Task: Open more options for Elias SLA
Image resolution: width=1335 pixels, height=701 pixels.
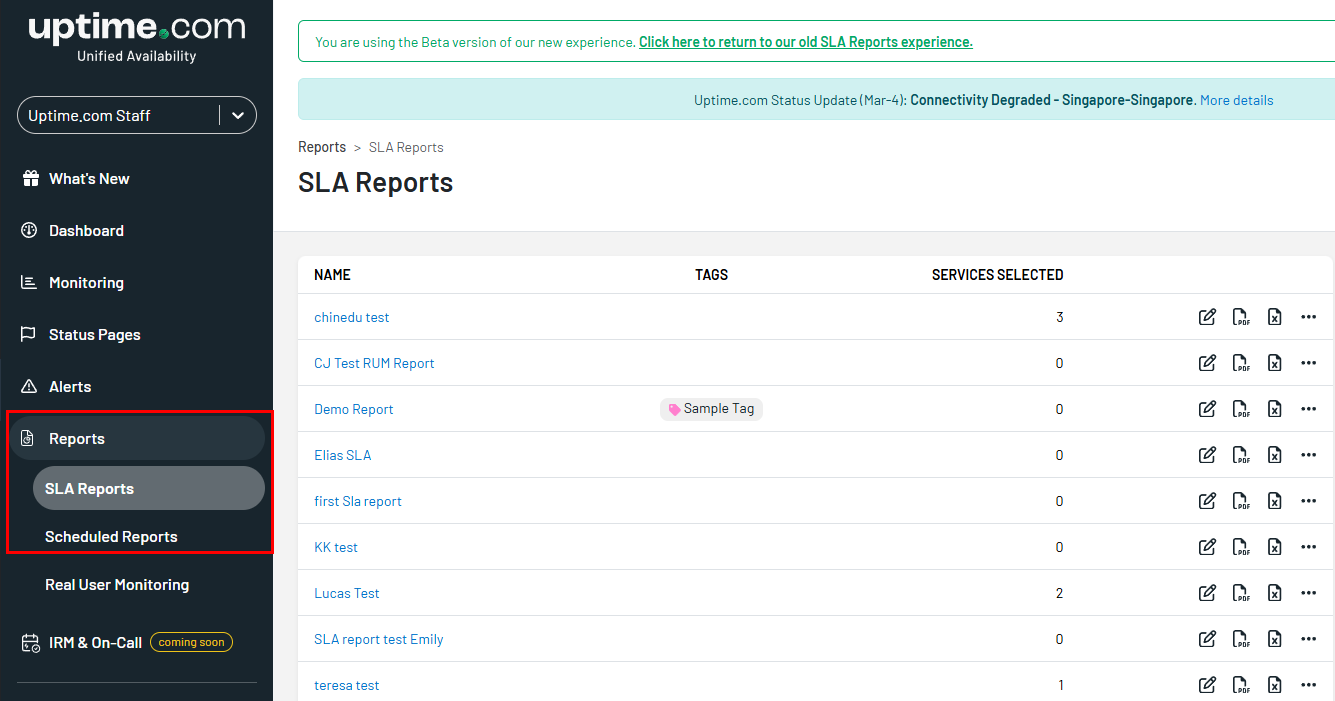Action: pyautogui.click(x=1309, y=455)
